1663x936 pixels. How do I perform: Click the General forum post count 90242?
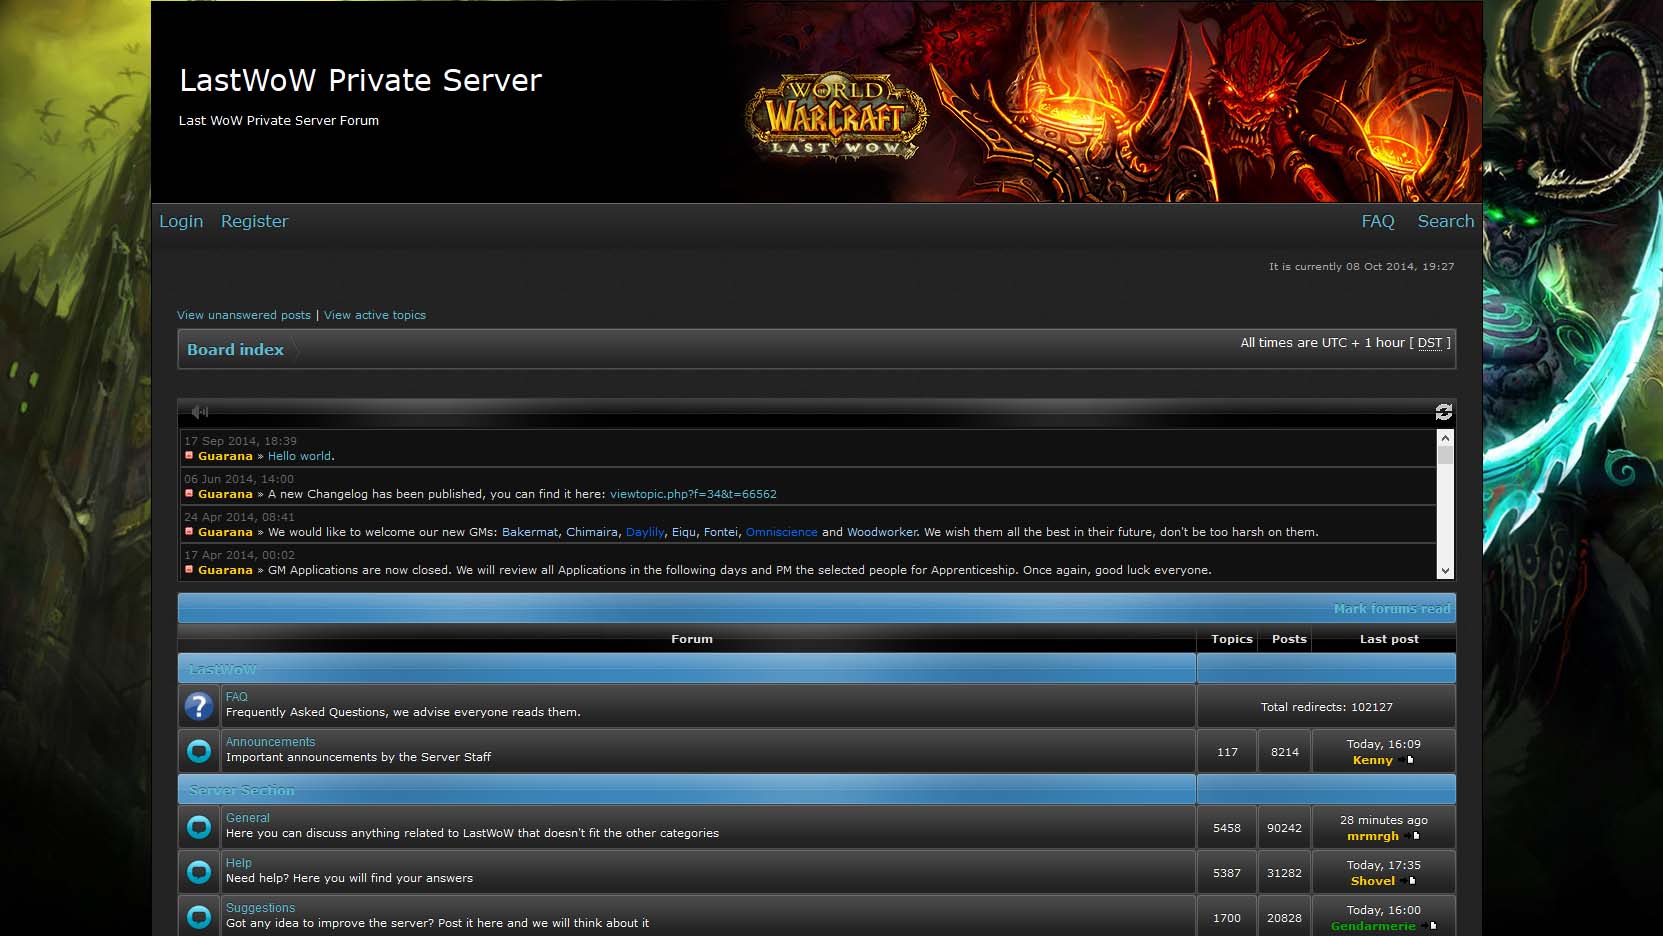(1284, 828)
